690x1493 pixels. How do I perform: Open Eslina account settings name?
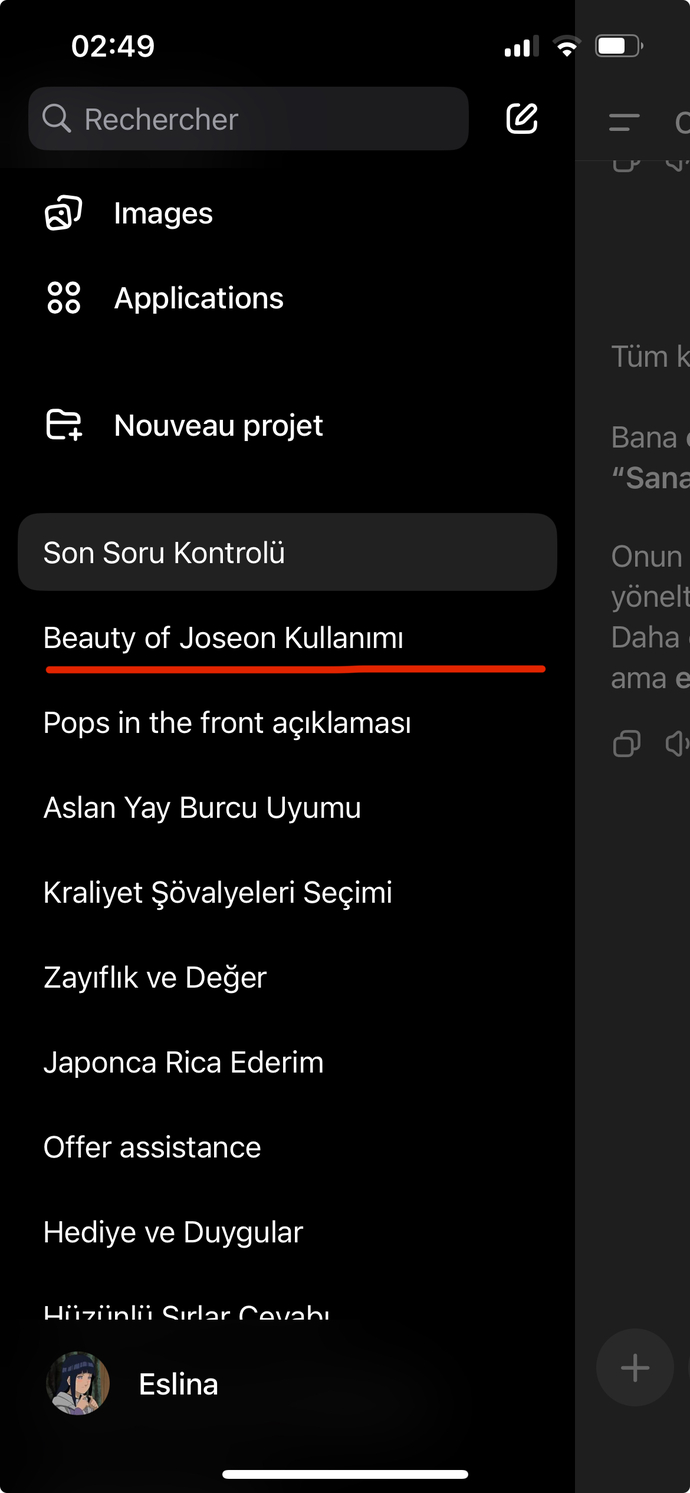click(178, 1384)
